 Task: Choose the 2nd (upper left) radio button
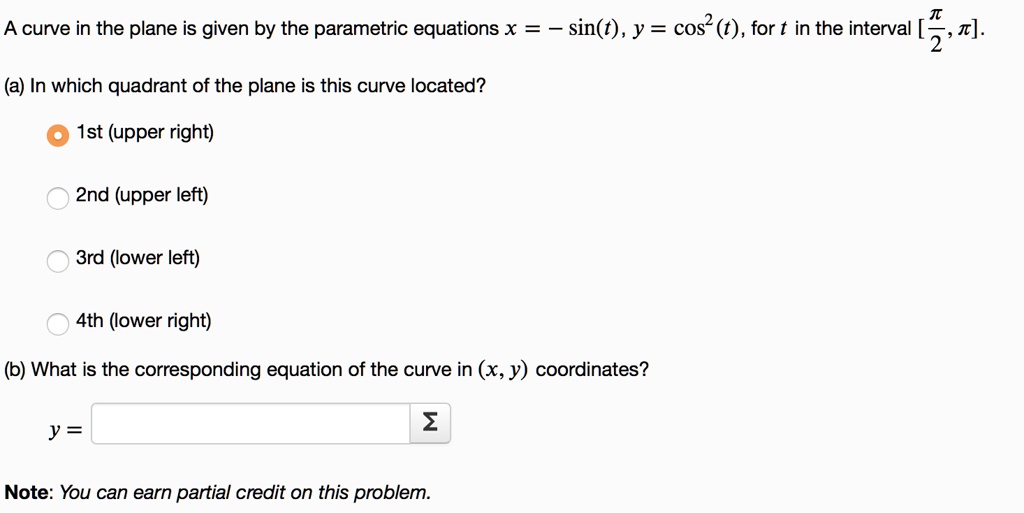[57, 198]
